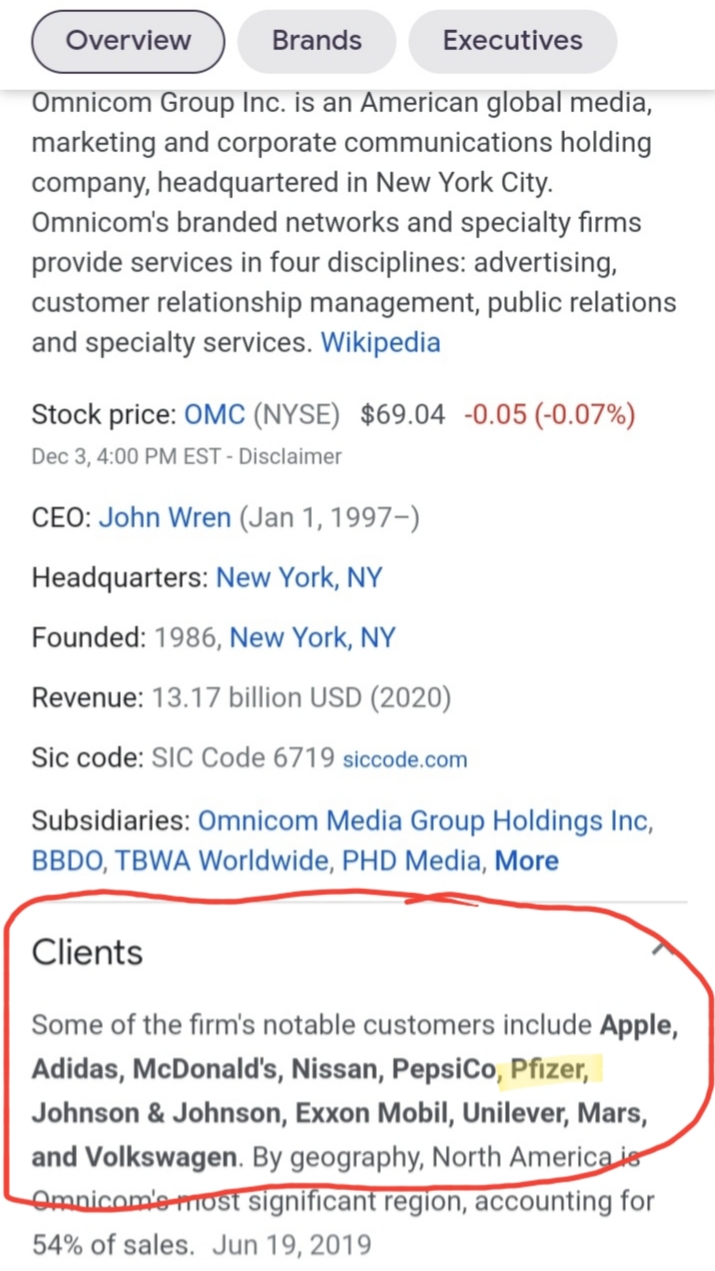
Task: Open the TBWA Worldwide link
Action: tap(221, 861)
